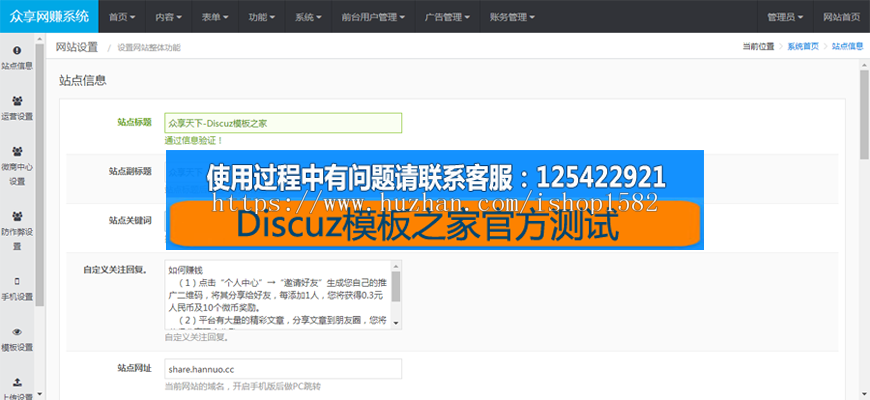Expand the 广告管理 menu
The width and height of the screenshot is (870, 400).
click(x=447, y=17)
